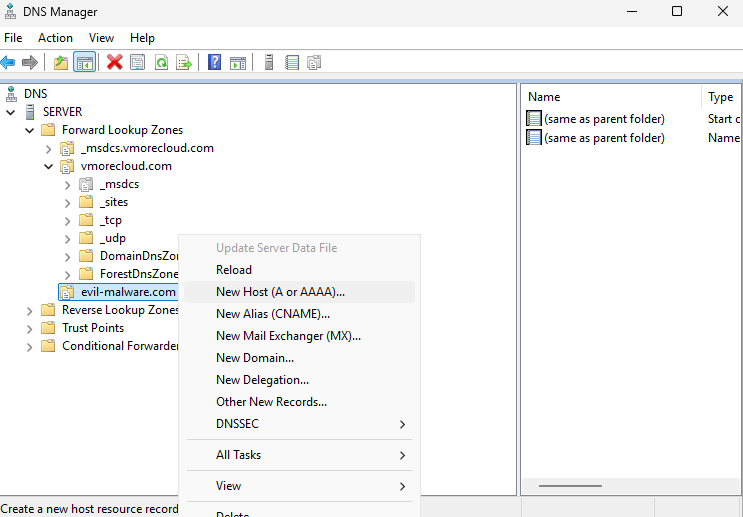Collapse the vmorecloud.com zone
This screenshot has width=743, height=517.
pos(48,166)
